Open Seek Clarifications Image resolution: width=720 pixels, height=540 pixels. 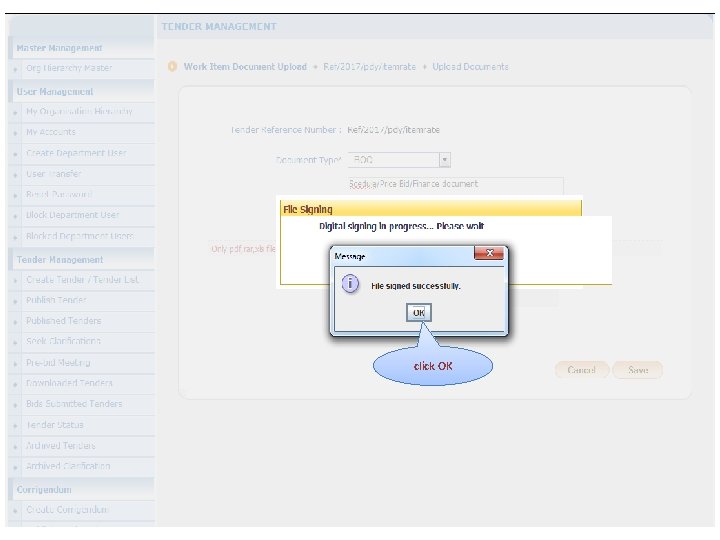(x=63, y=341)
